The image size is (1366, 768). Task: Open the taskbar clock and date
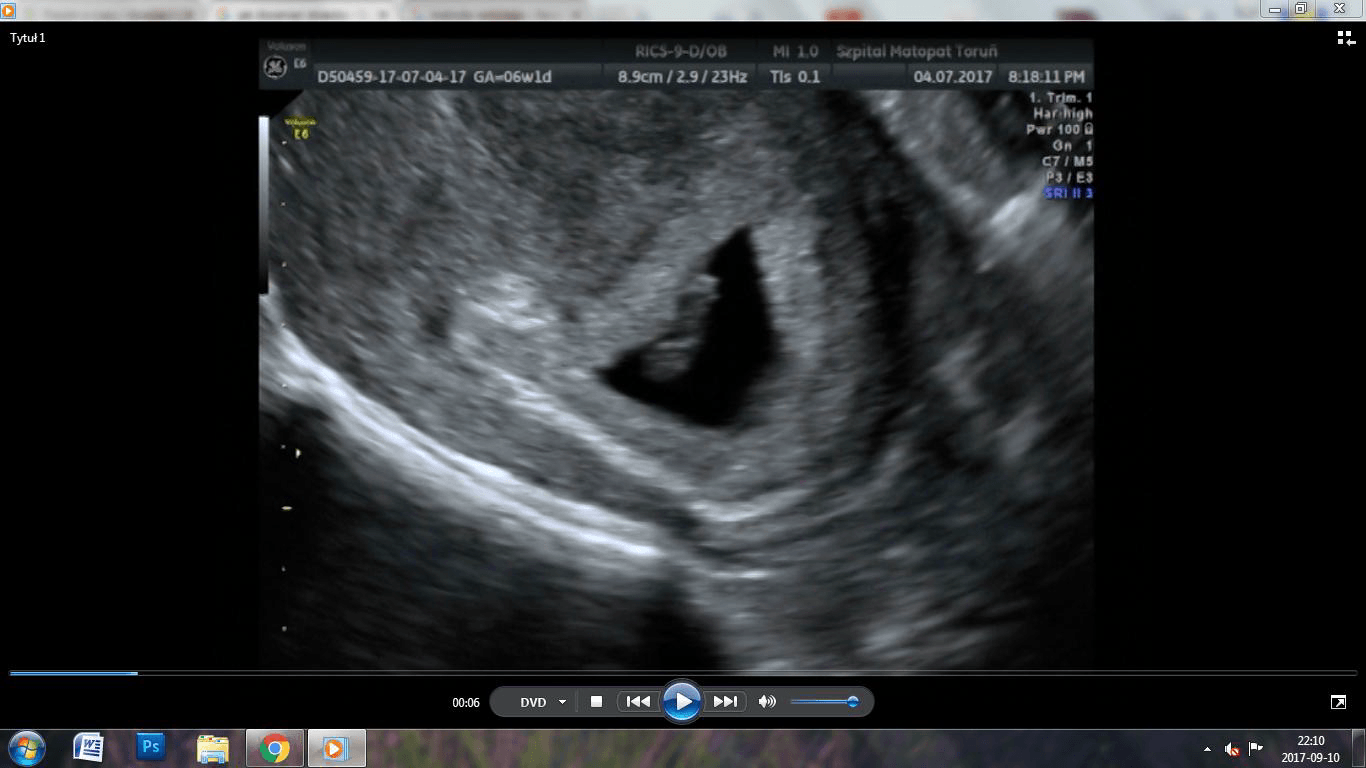1310,749
